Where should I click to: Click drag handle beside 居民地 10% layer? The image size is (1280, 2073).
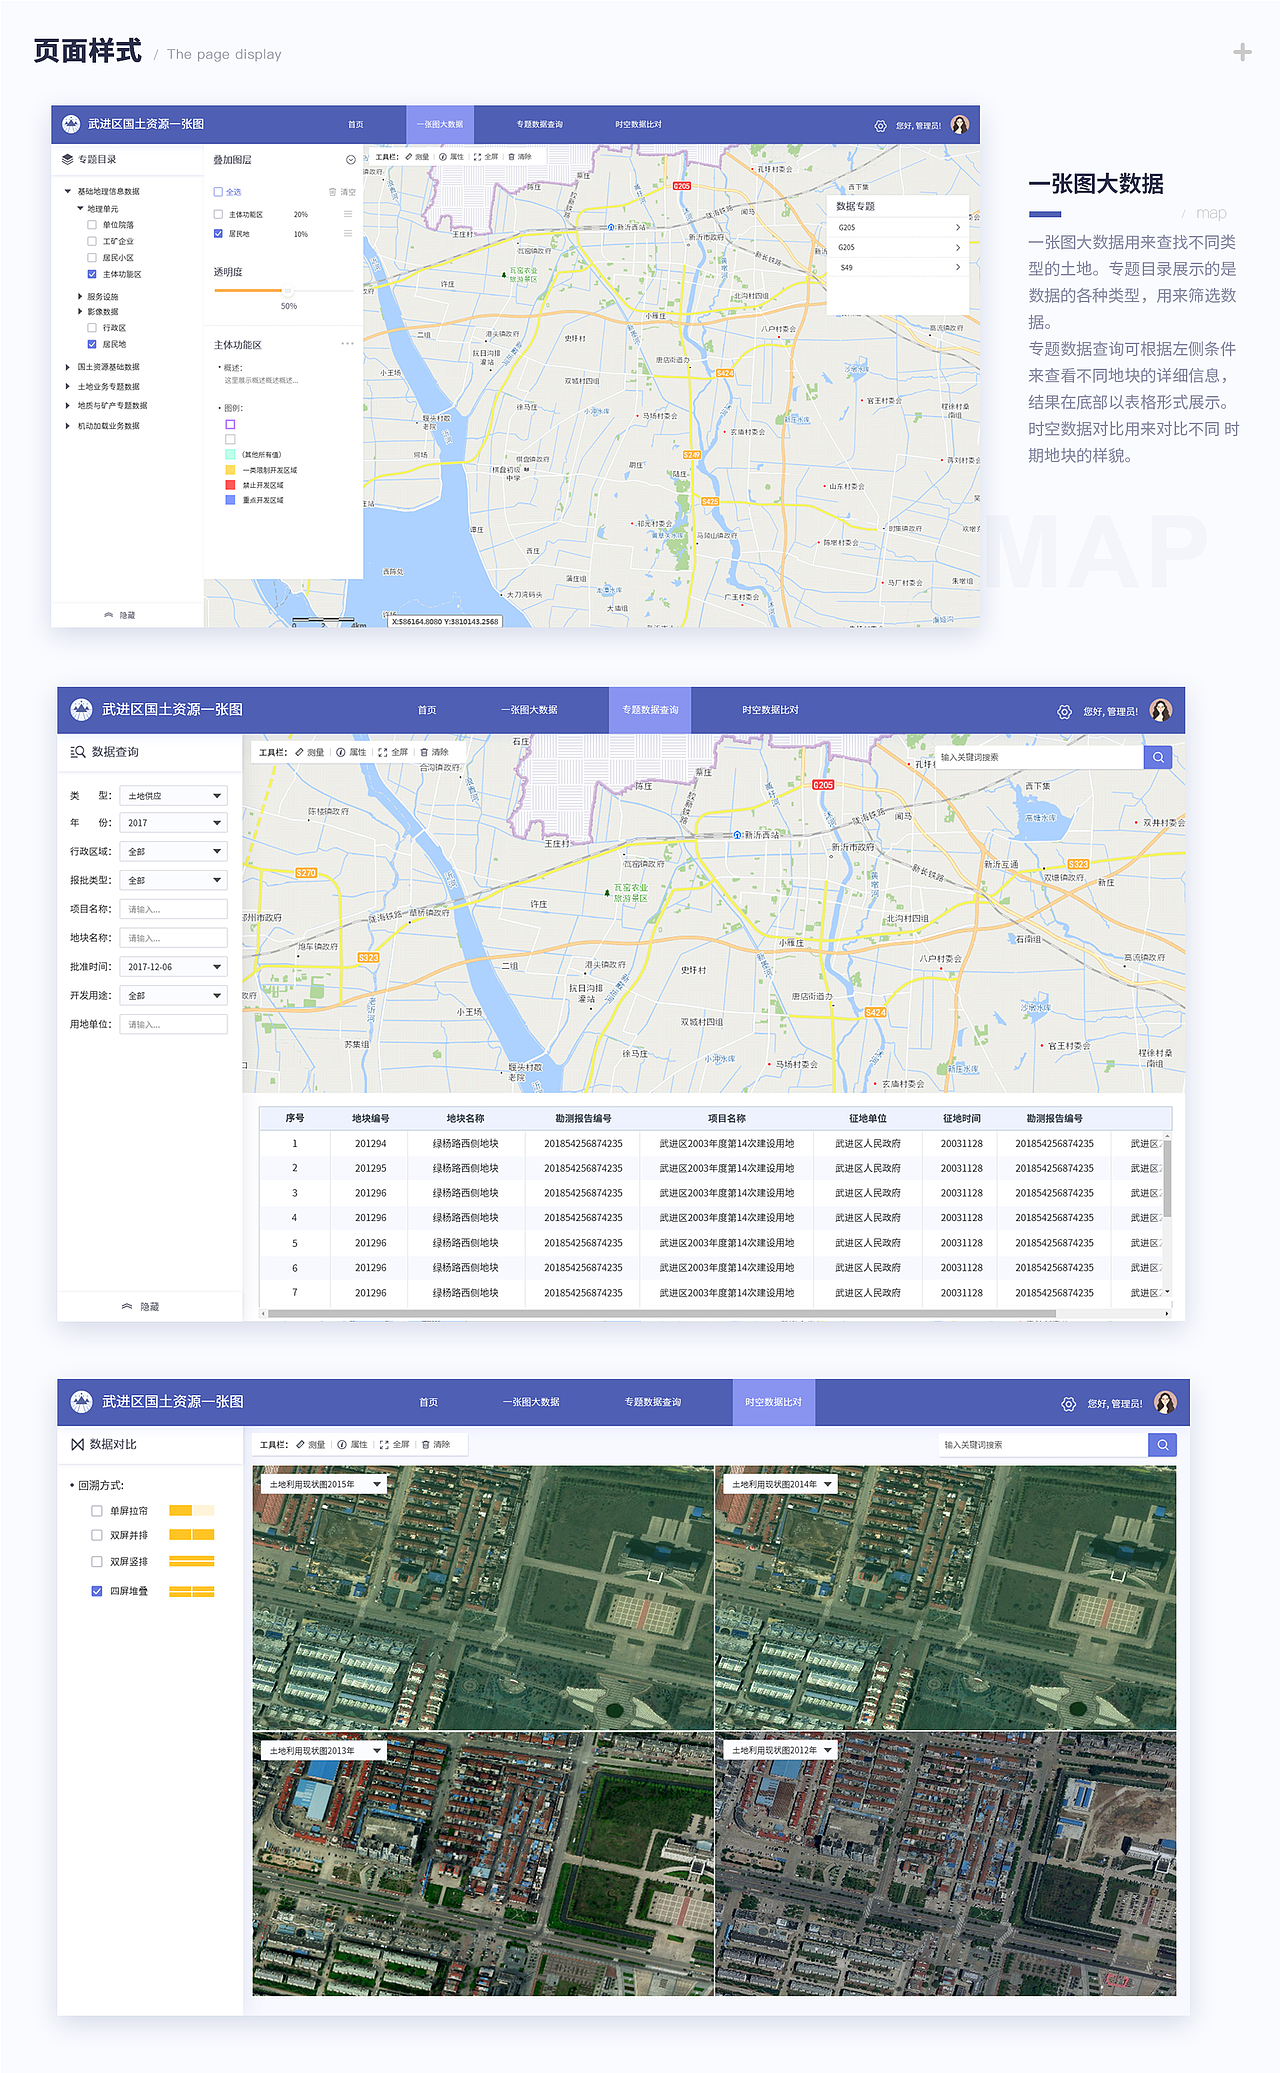pos(348,234)
